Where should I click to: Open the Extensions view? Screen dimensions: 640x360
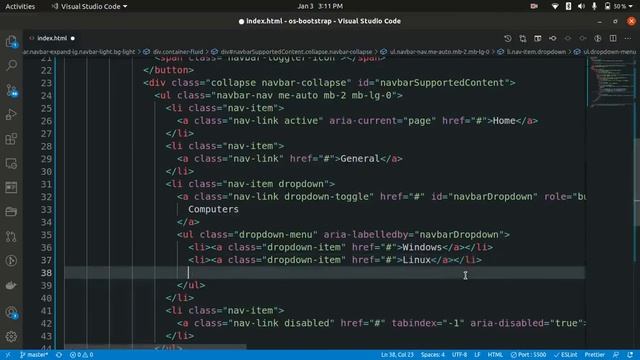tap(11, 139)
